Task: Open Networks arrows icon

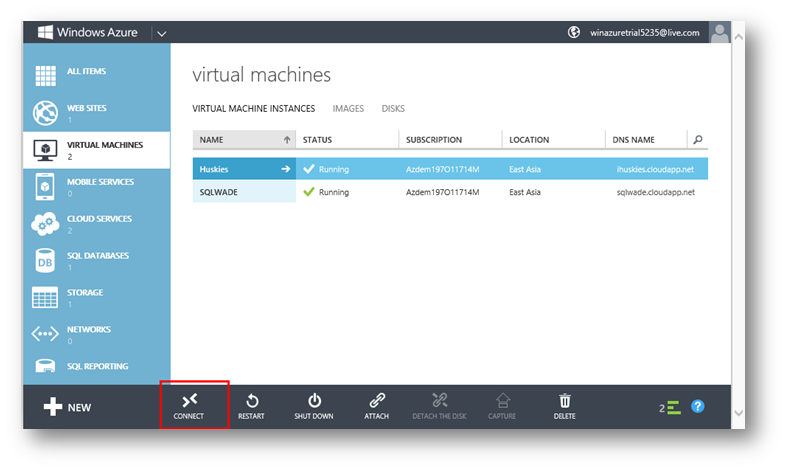Action: pyautogui.click(x=45, y=333)
